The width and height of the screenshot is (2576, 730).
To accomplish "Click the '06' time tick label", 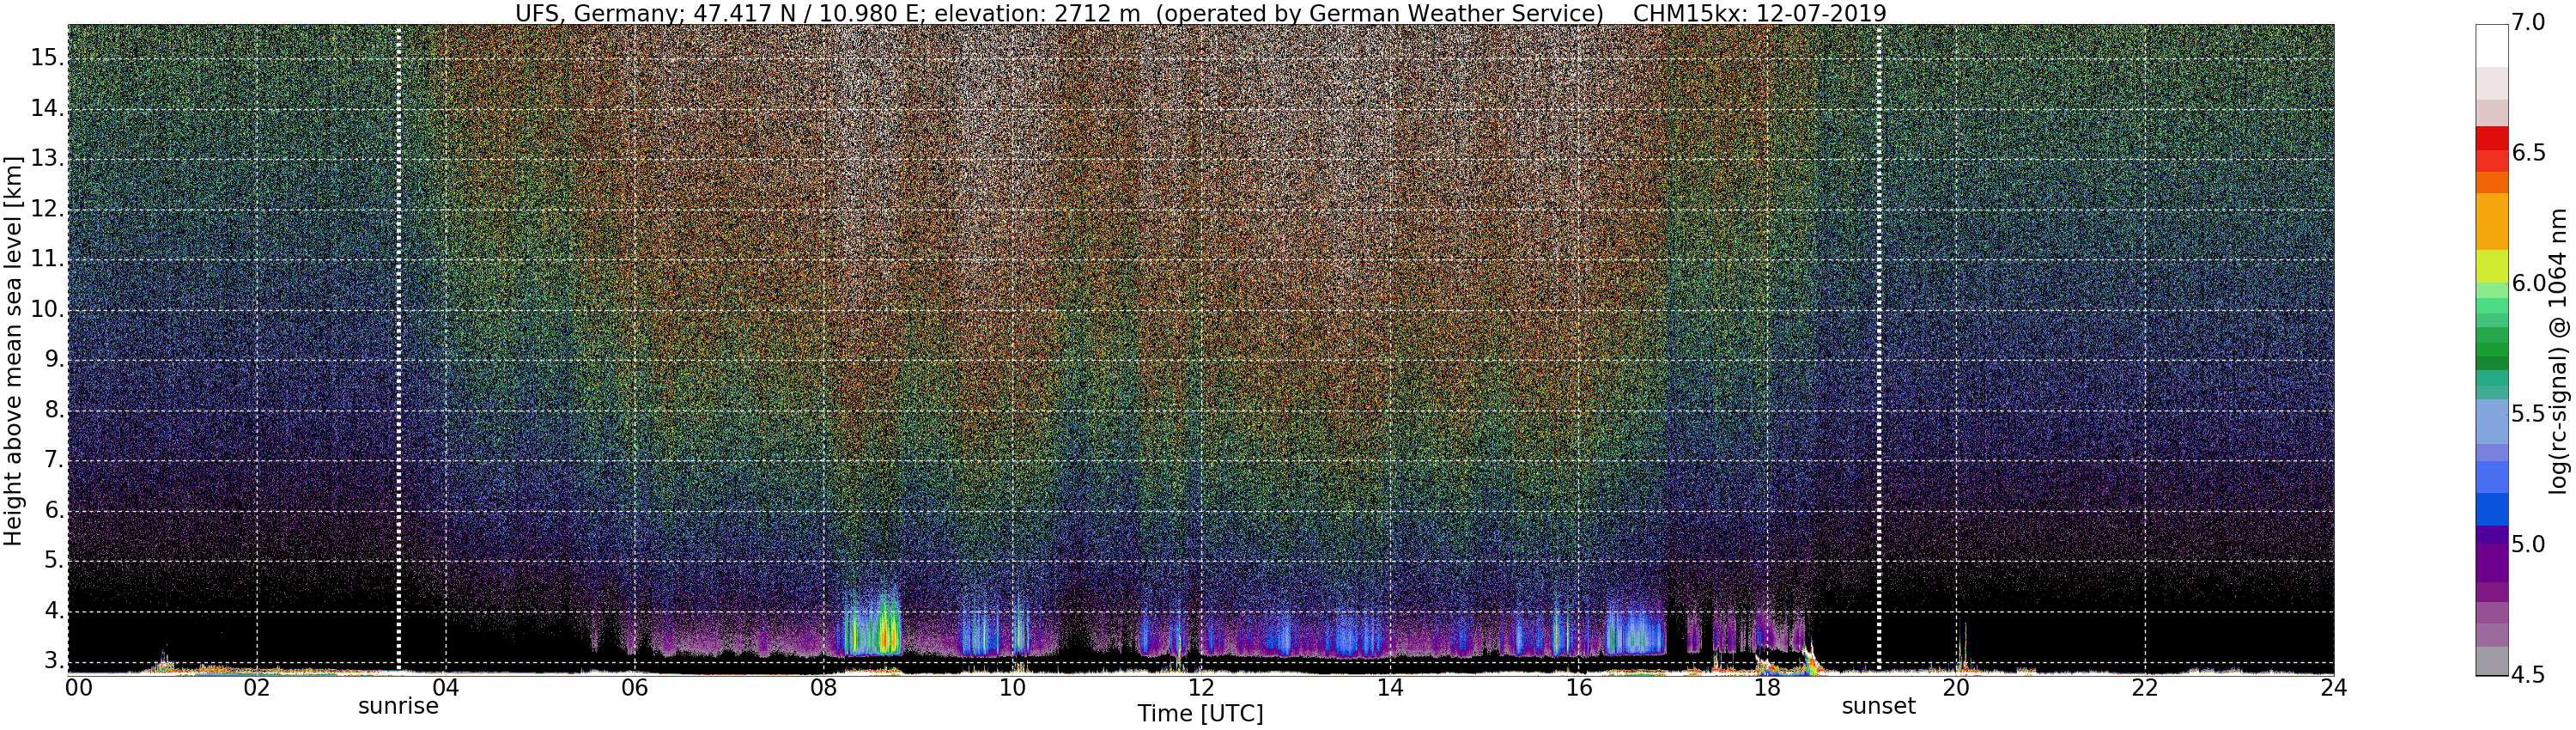I will [634, 688].
